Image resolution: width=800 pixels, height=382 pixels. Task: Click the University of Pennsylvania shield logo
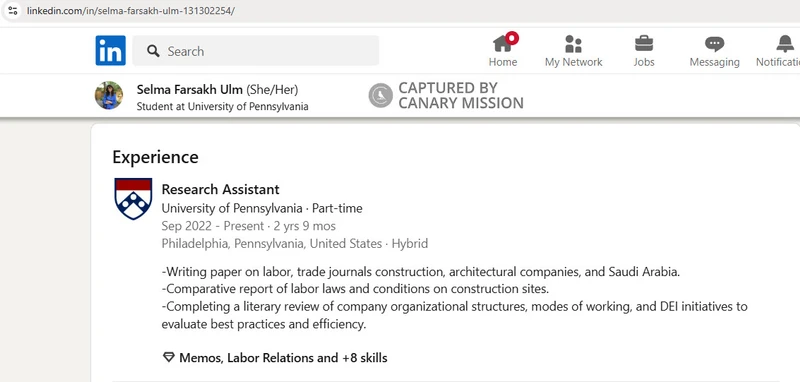point(133,199)
